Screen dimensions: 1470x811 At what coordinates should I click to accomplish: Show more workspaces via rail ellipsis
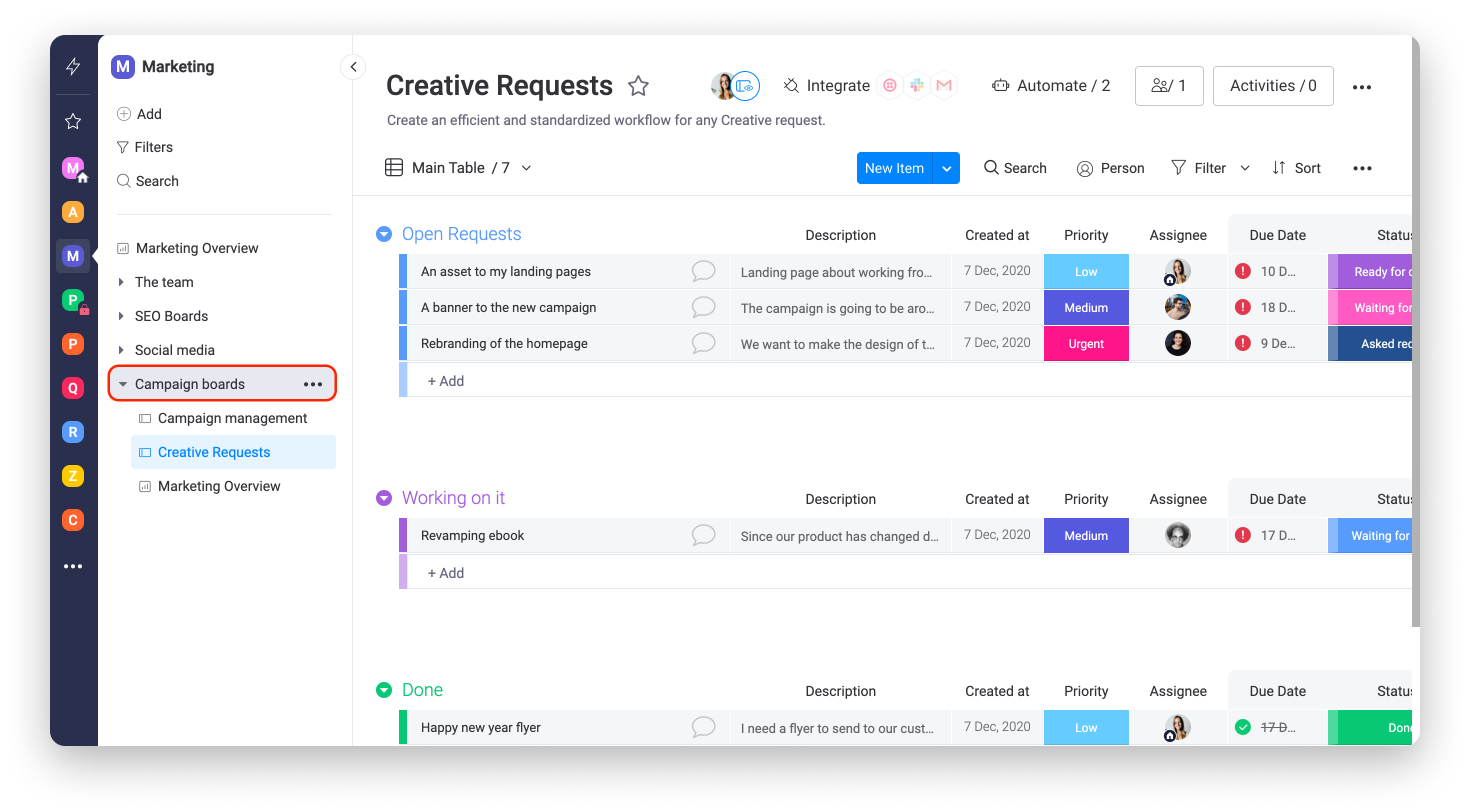73,566
